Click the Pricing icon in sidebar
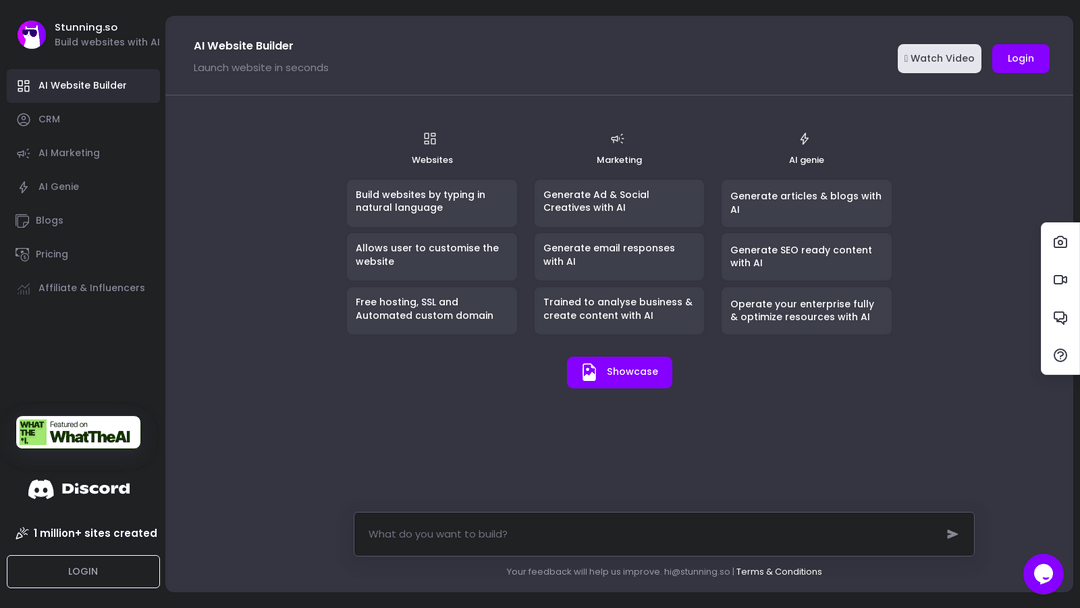The width and height of the screenshot is (1080, 608). coord(22,254)
